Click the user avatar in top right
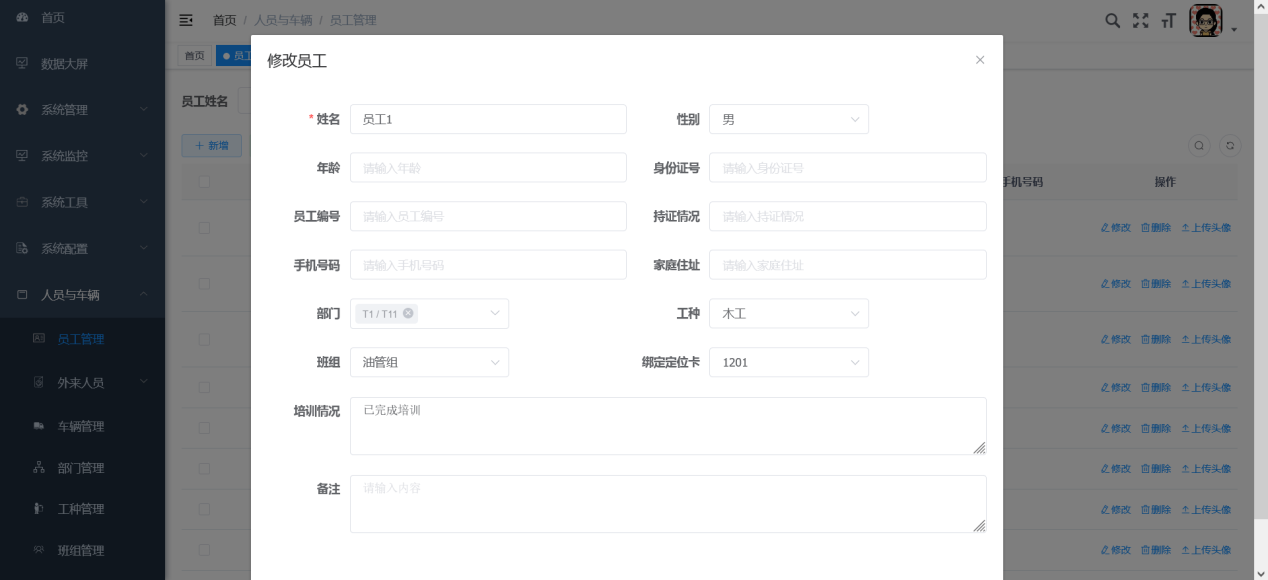1268x580 pixels. (1205, 21)
